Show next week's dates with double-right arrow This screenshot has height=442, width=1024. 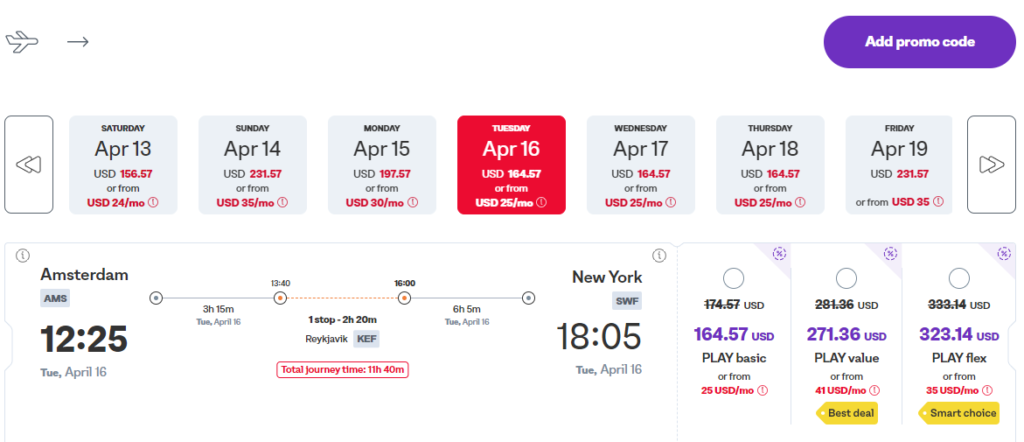coord(991,165)
